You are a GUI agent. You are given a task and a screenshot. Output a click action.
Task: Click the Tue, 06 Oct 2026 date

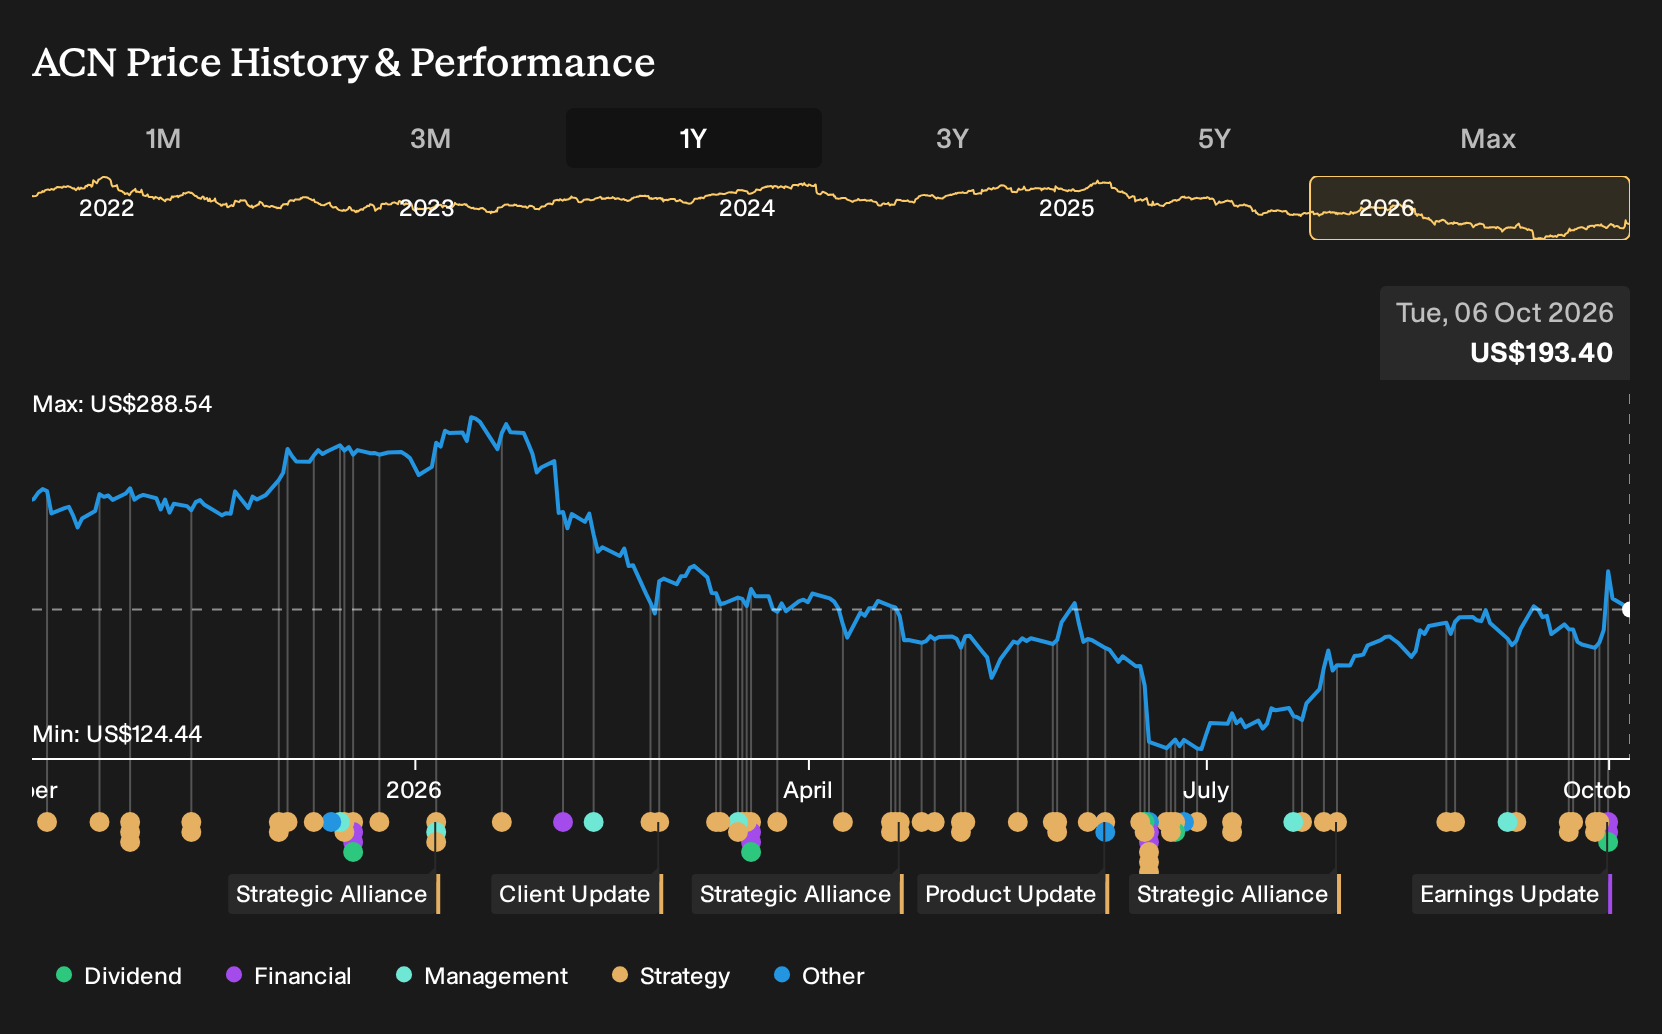click(1505, 313)
